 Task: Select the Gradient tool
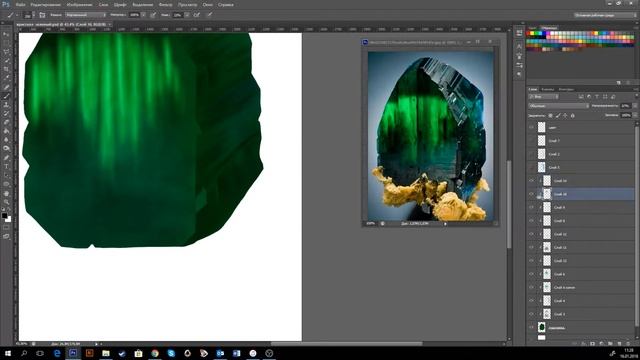pos(6,131)
